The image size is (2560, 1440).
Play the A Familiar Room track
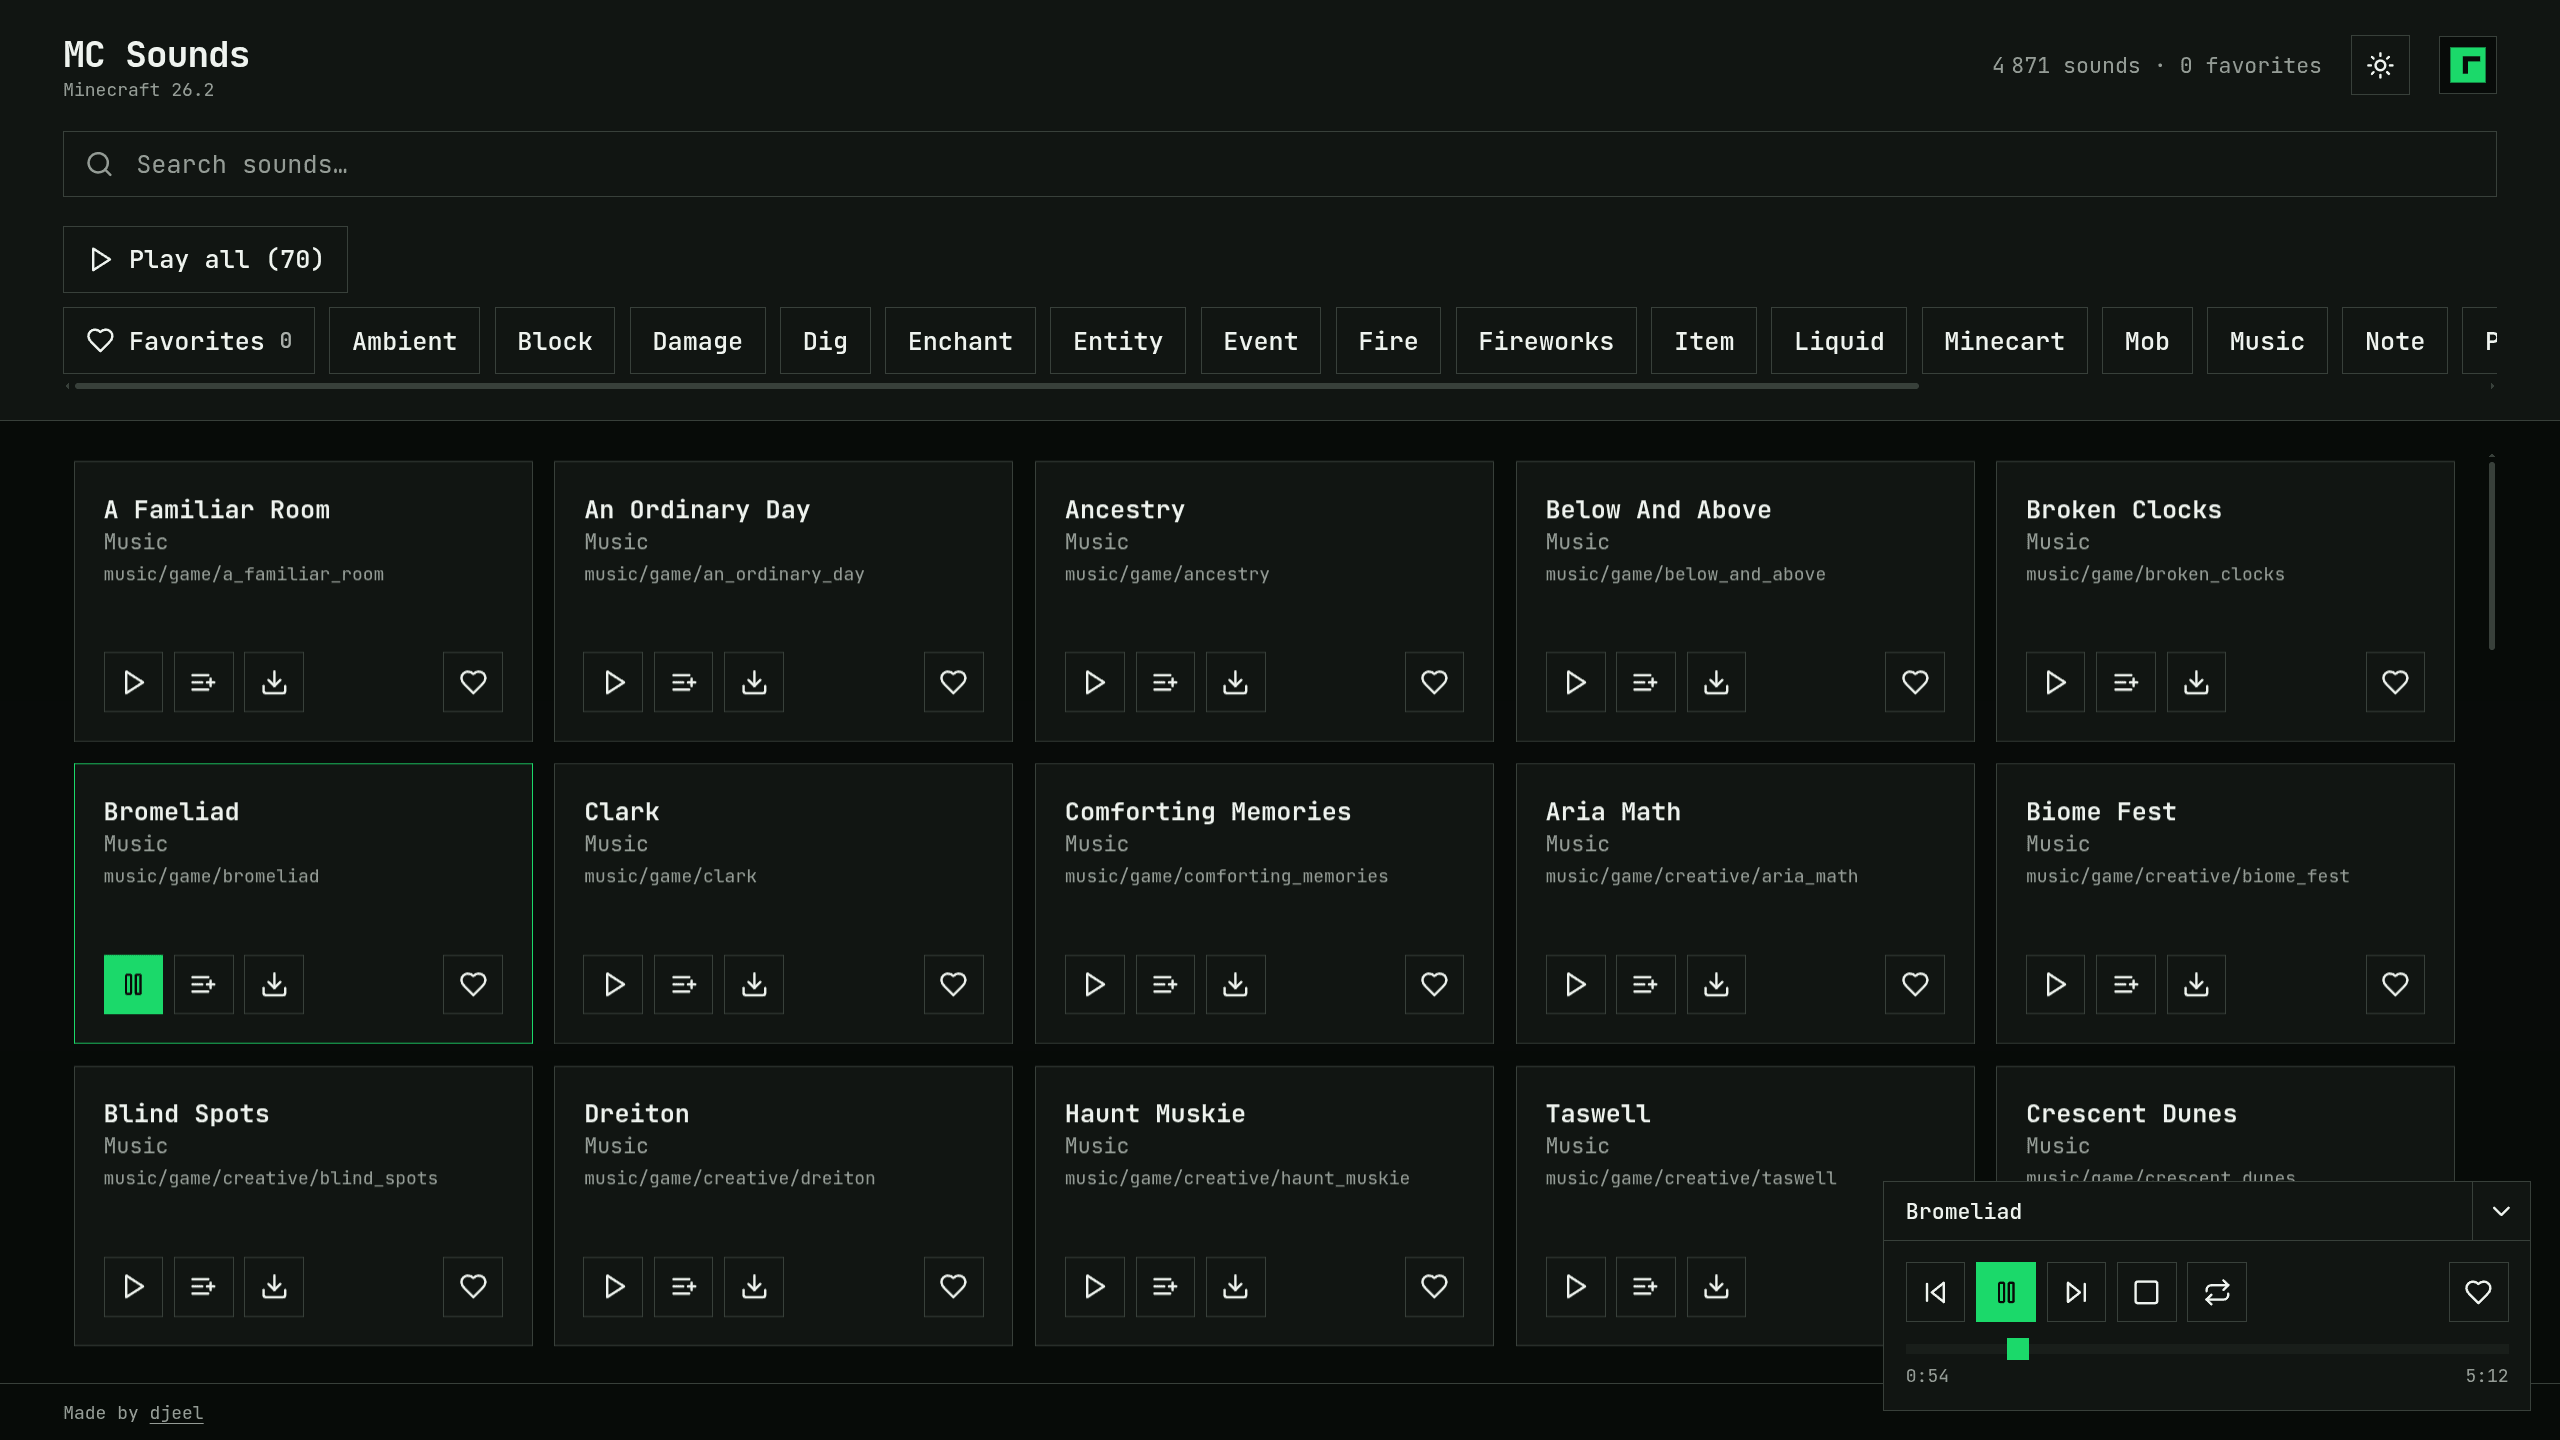tap(133, 682)
